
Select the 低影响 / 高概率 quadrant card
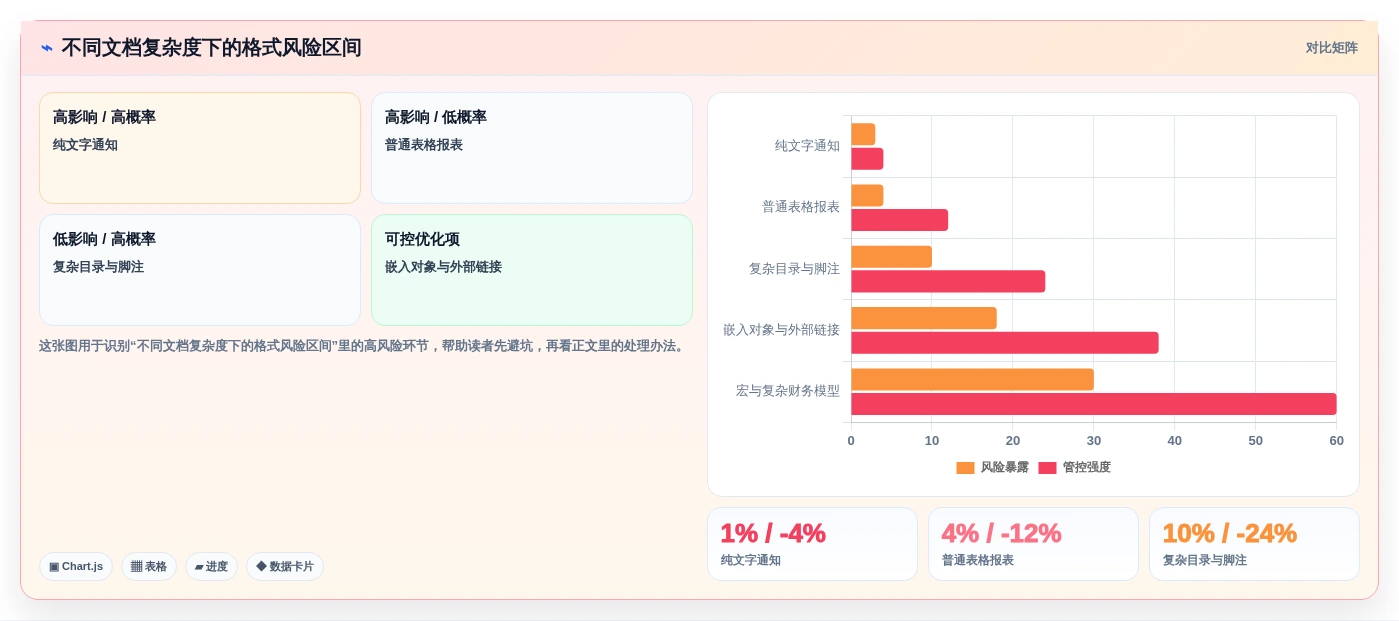[x=200, y=270]
